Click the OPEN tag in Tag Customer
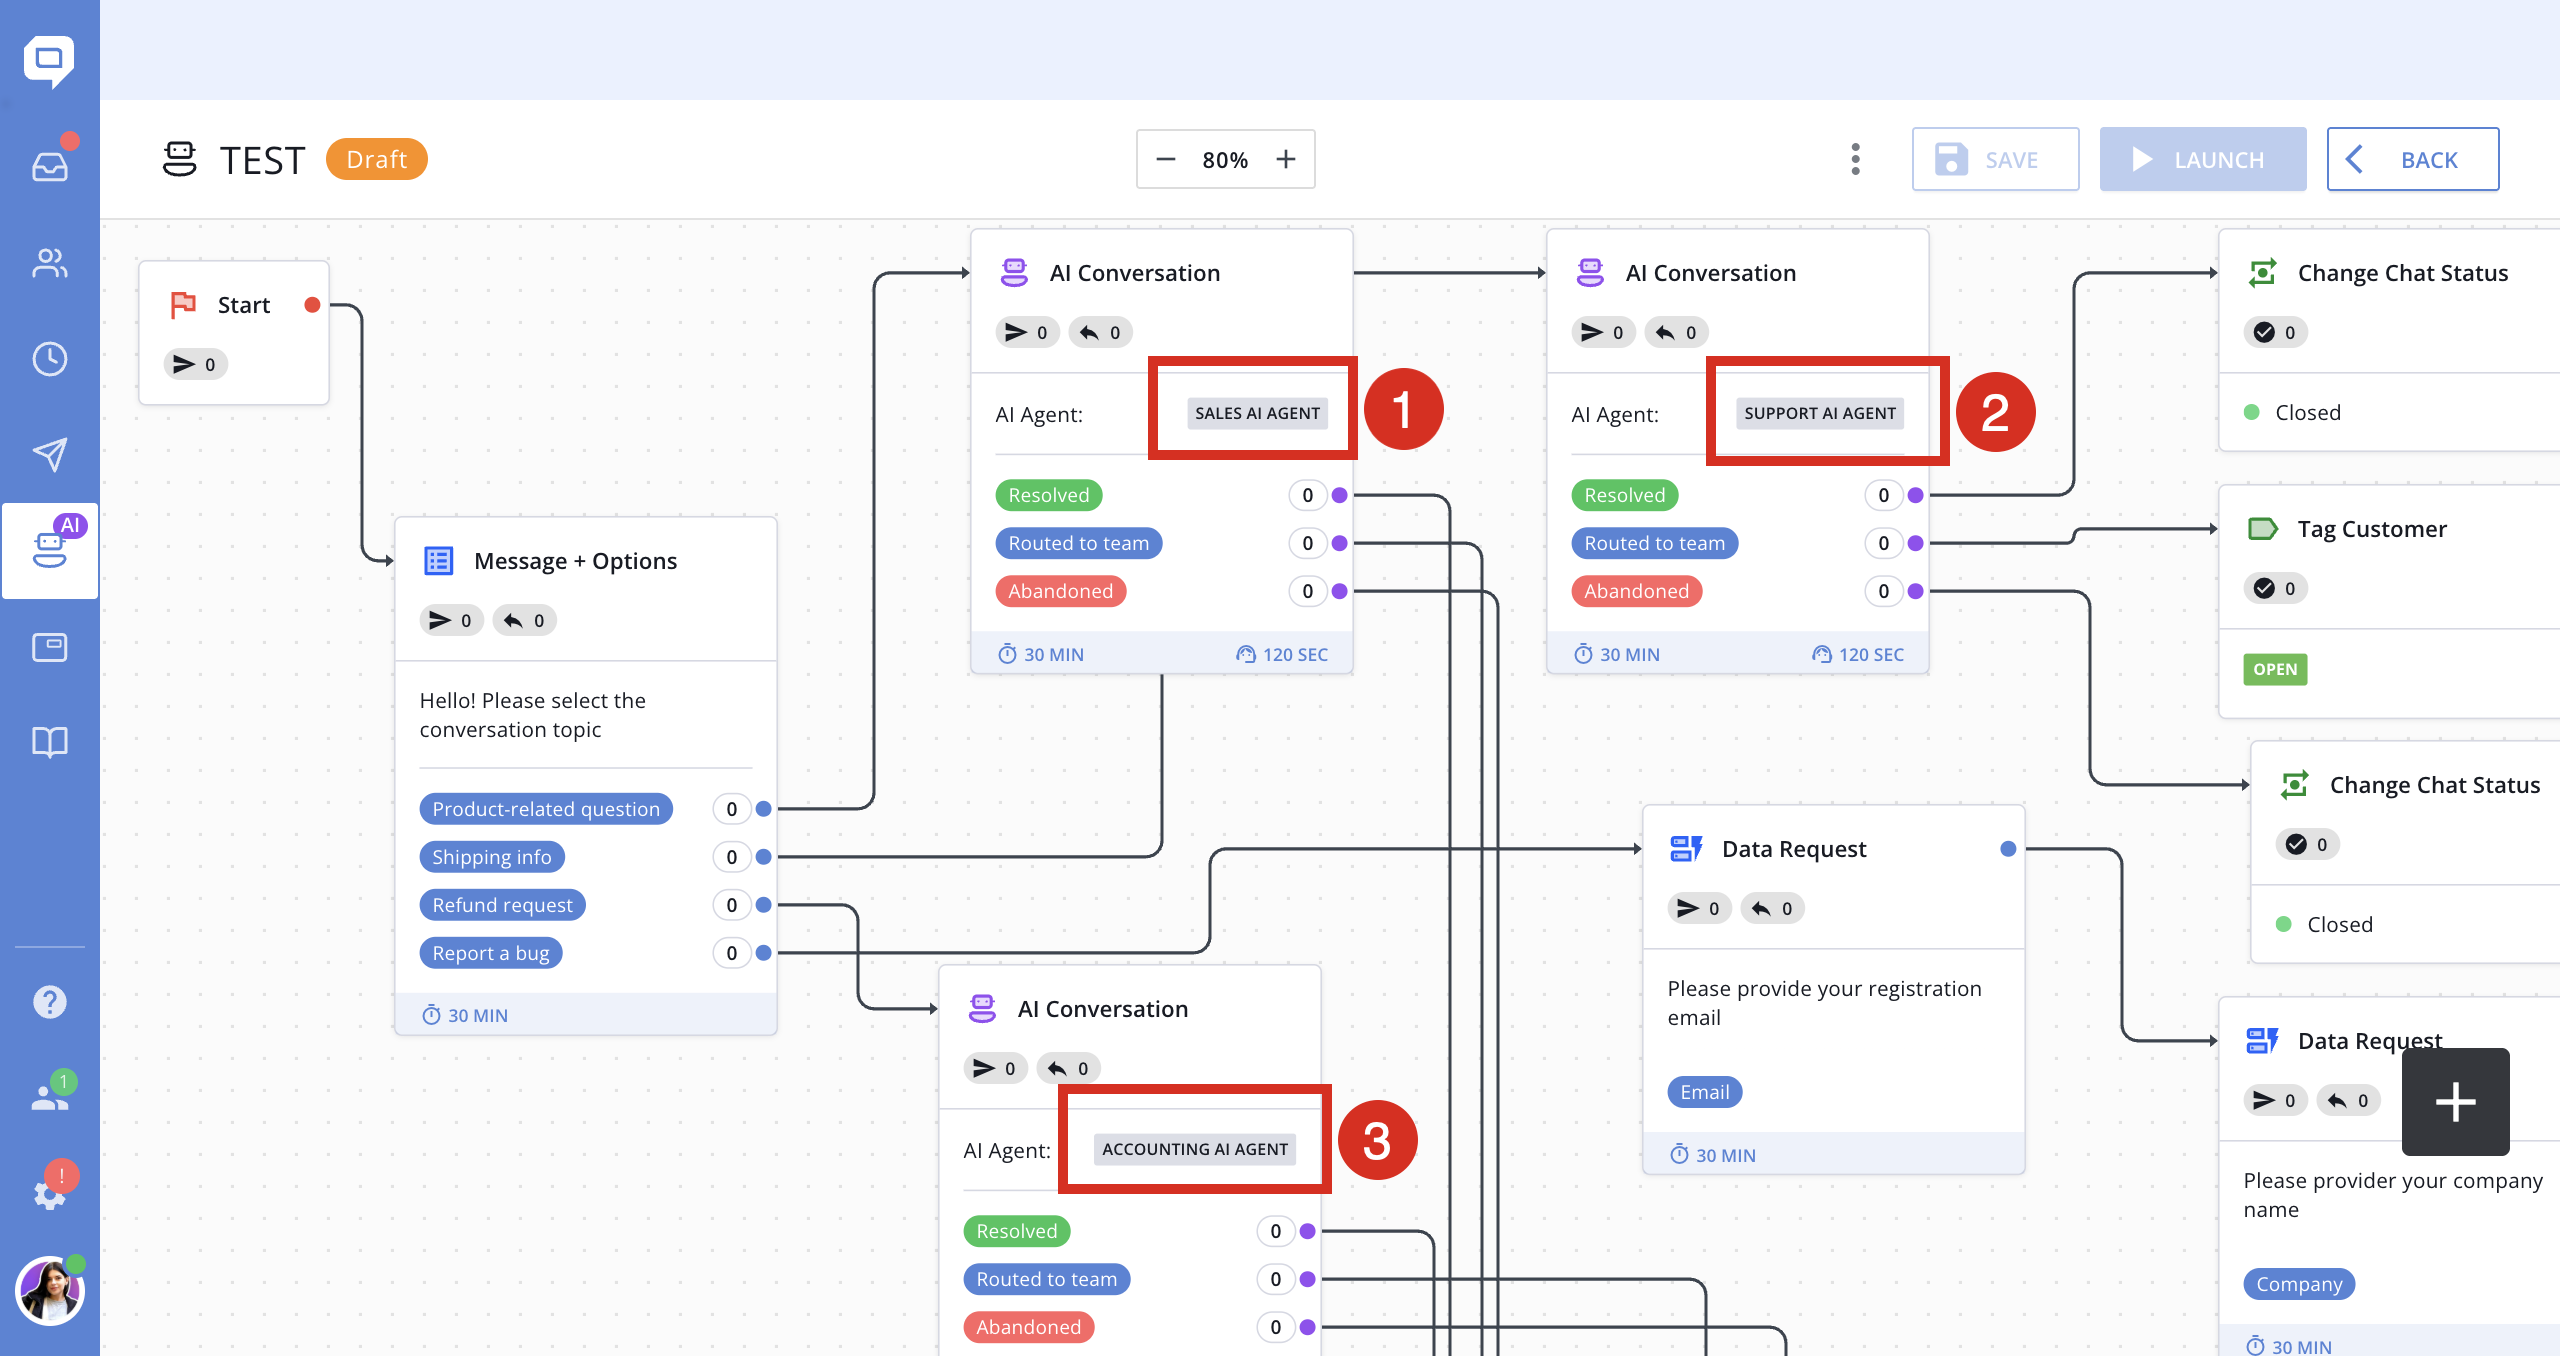This screenshot has height=1356, width=2560. click(x=2275, y=669)
